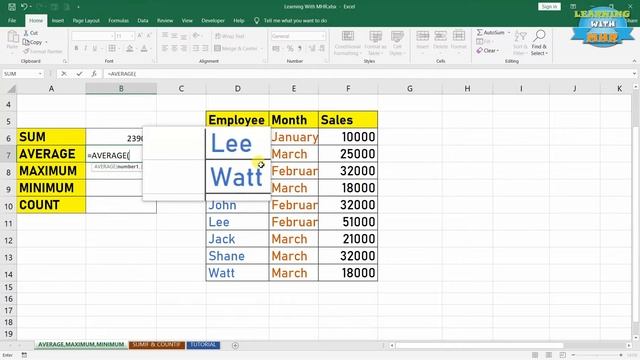Switch to the Page Layout tab
Image resolution: width=640 pixels, height=360 pixels.
pos(86,20)
